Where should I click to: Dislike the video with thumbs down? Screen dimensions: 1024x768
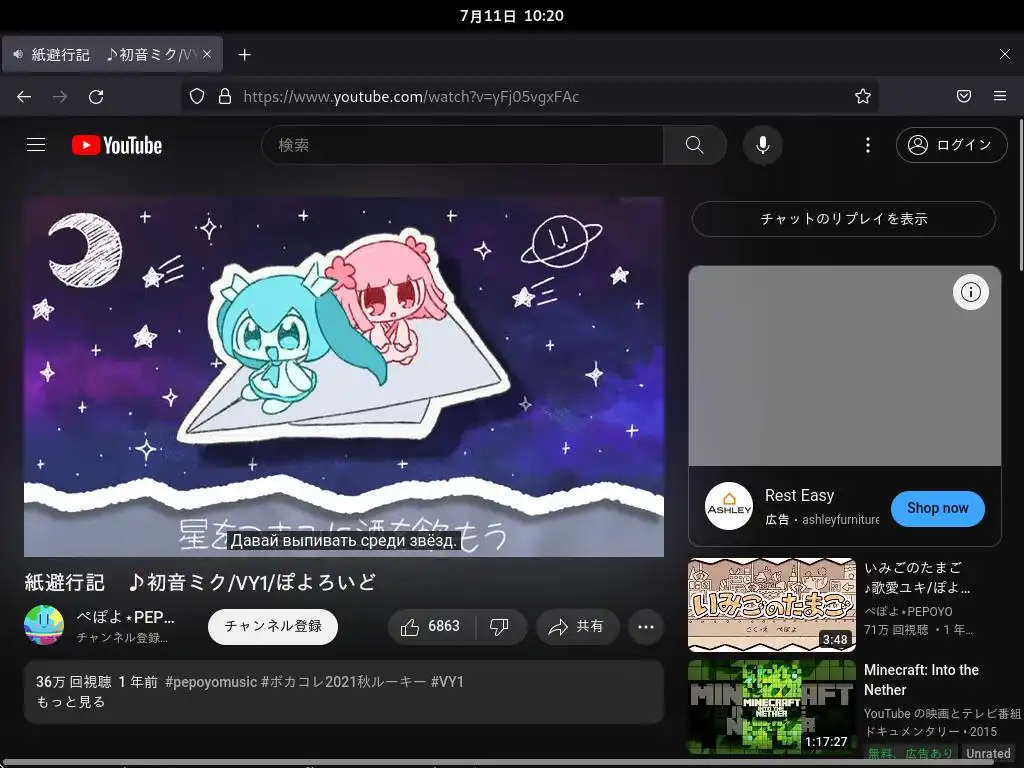[x=500, y=627]
